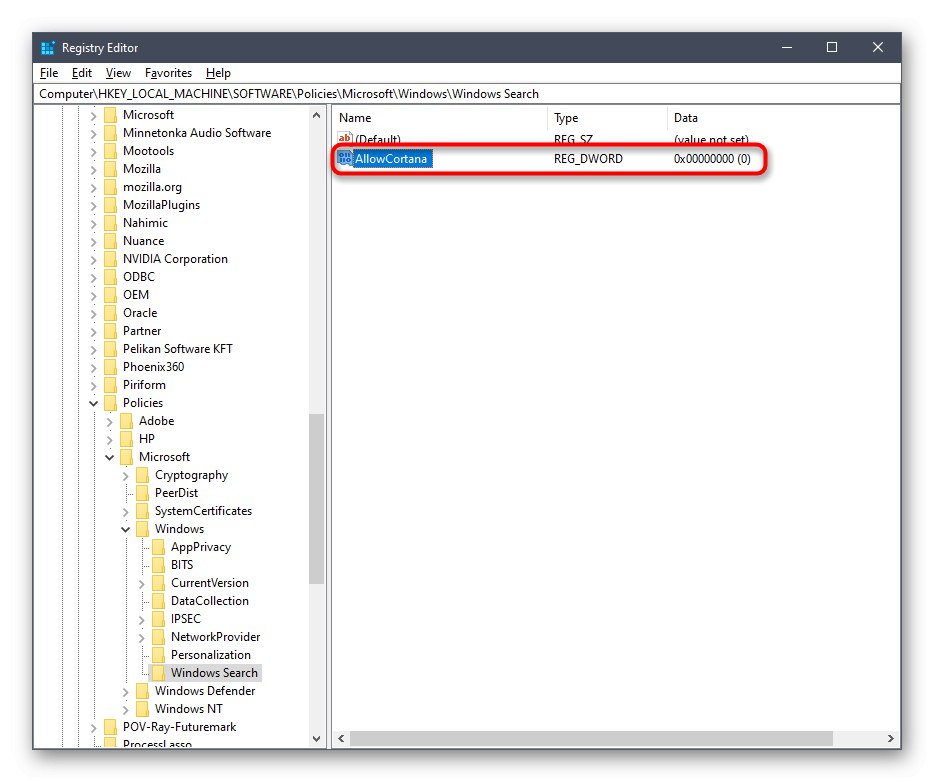
Task: Select the Nuance key
Action: pos(144,241)
